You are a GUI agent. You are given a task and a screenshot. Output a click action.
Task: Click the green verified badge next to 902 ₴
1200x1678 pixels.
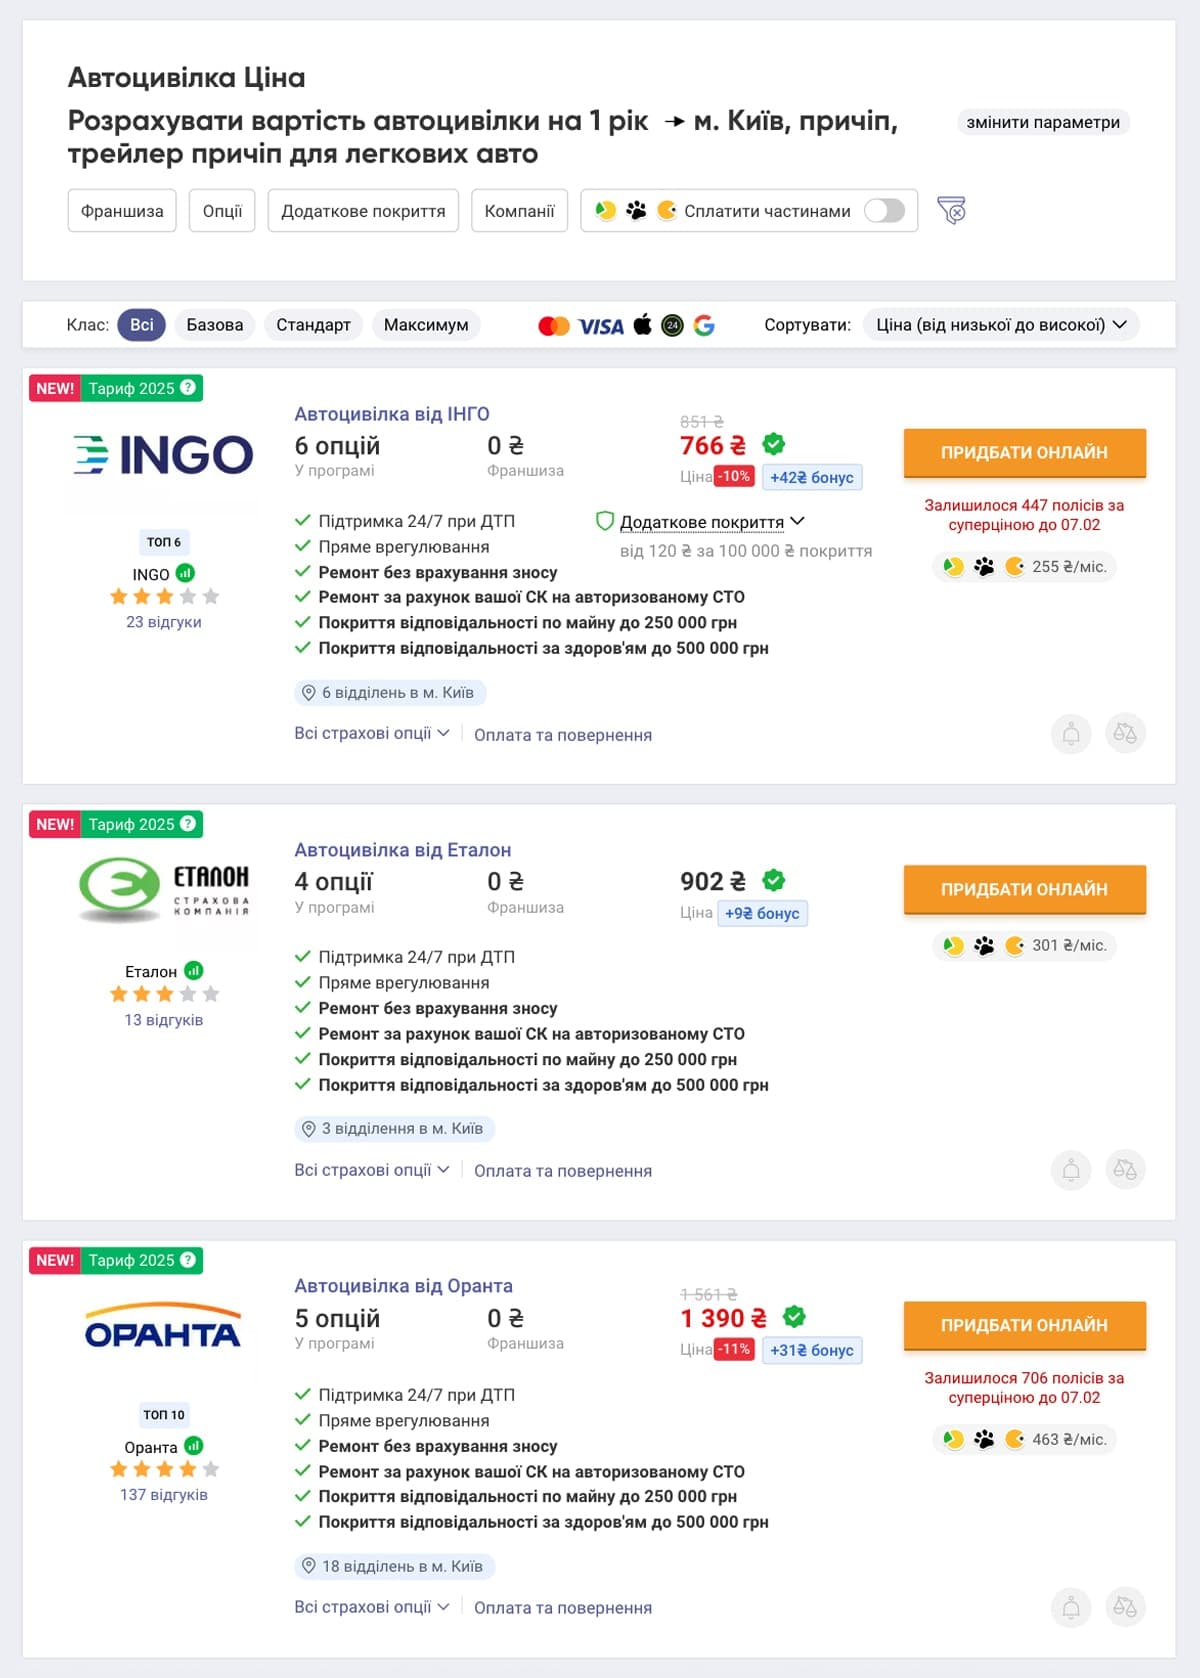(x=774, y=880)
